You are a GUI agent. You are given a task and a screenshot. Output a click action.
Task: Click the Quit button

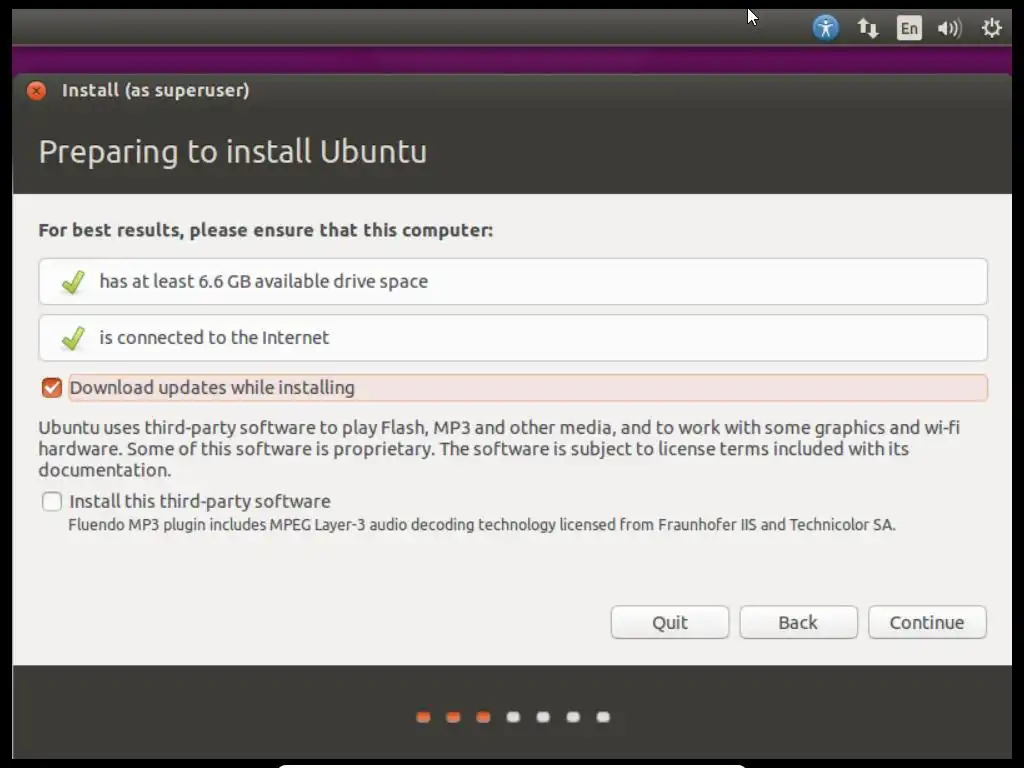coord(670,622)
